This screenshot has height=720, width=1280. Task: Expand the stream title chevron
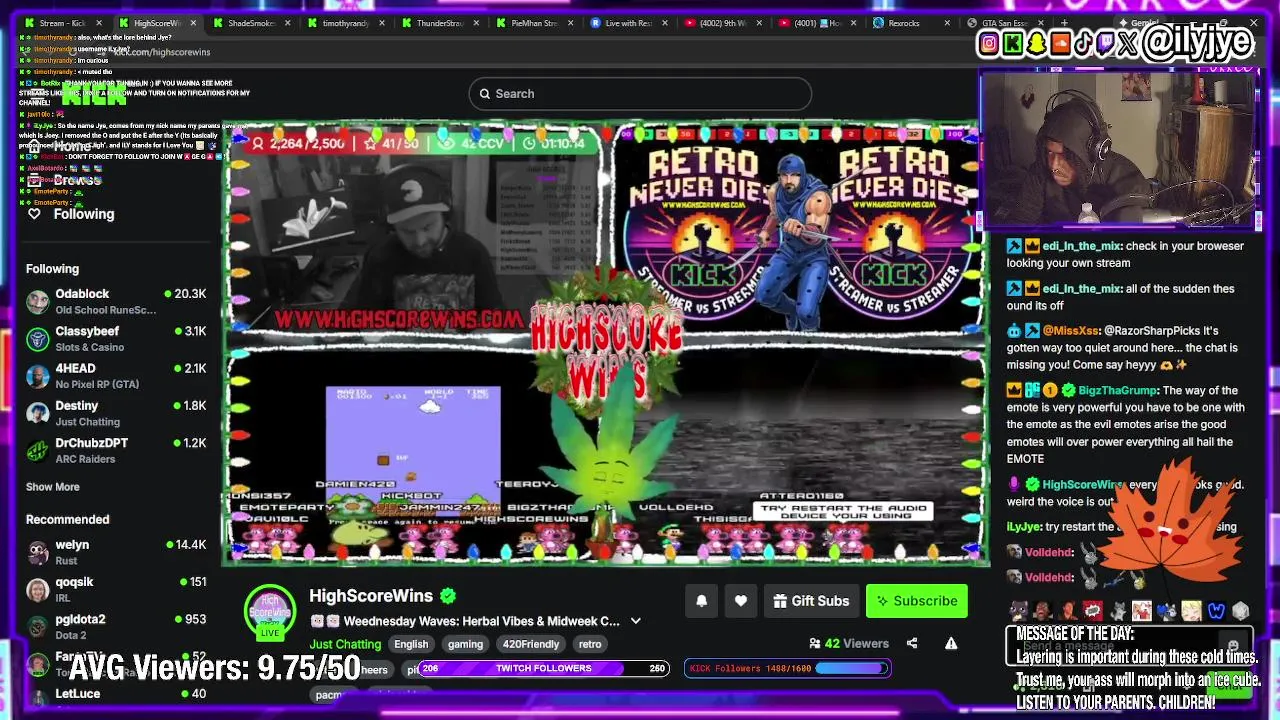coord(635,621)
